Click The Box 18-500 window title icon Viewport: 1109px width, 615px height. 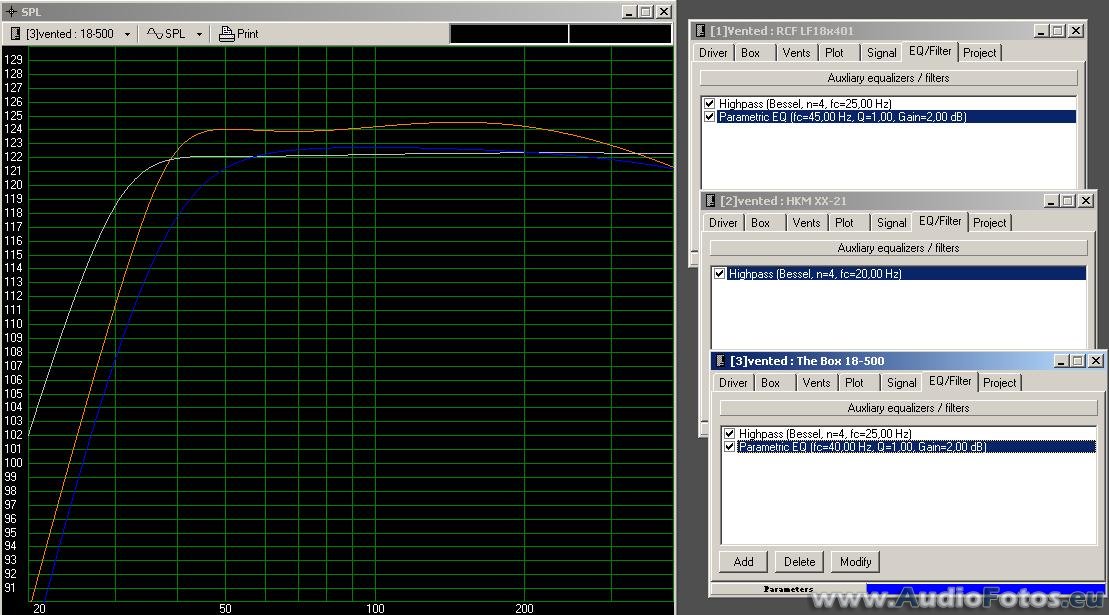[x=721, y=361]
